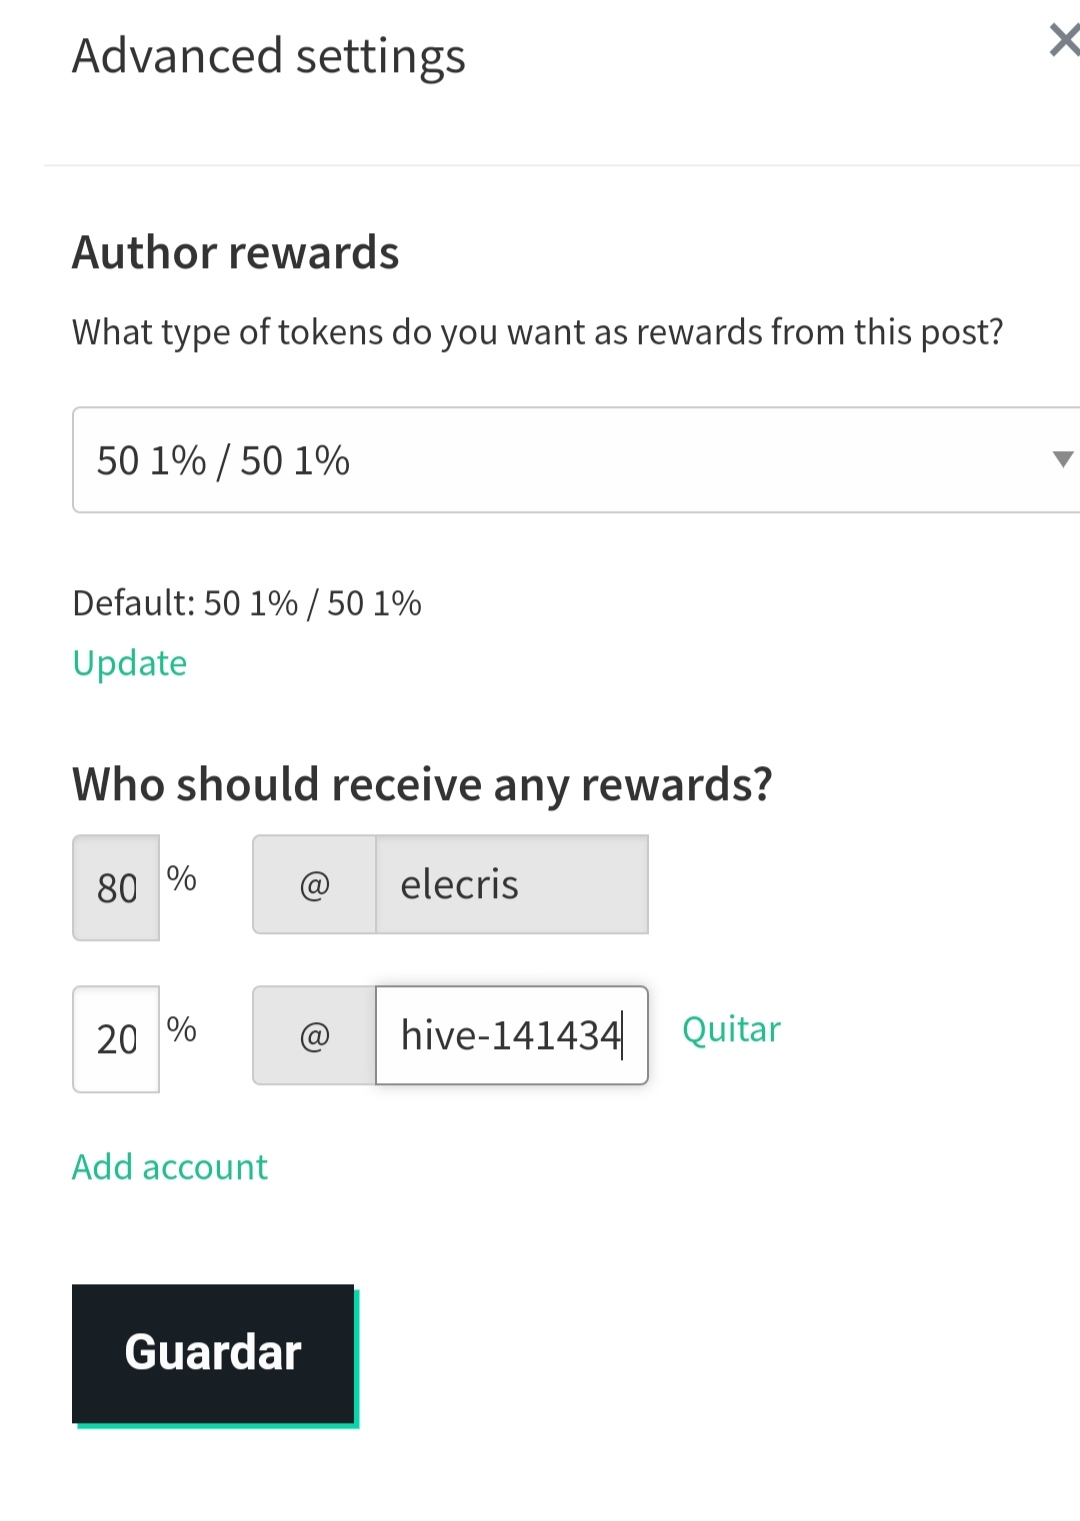This screenshot has width=1080, height=1521.
Task: Click the percent sign next to 20
Action: point(182,1029)
